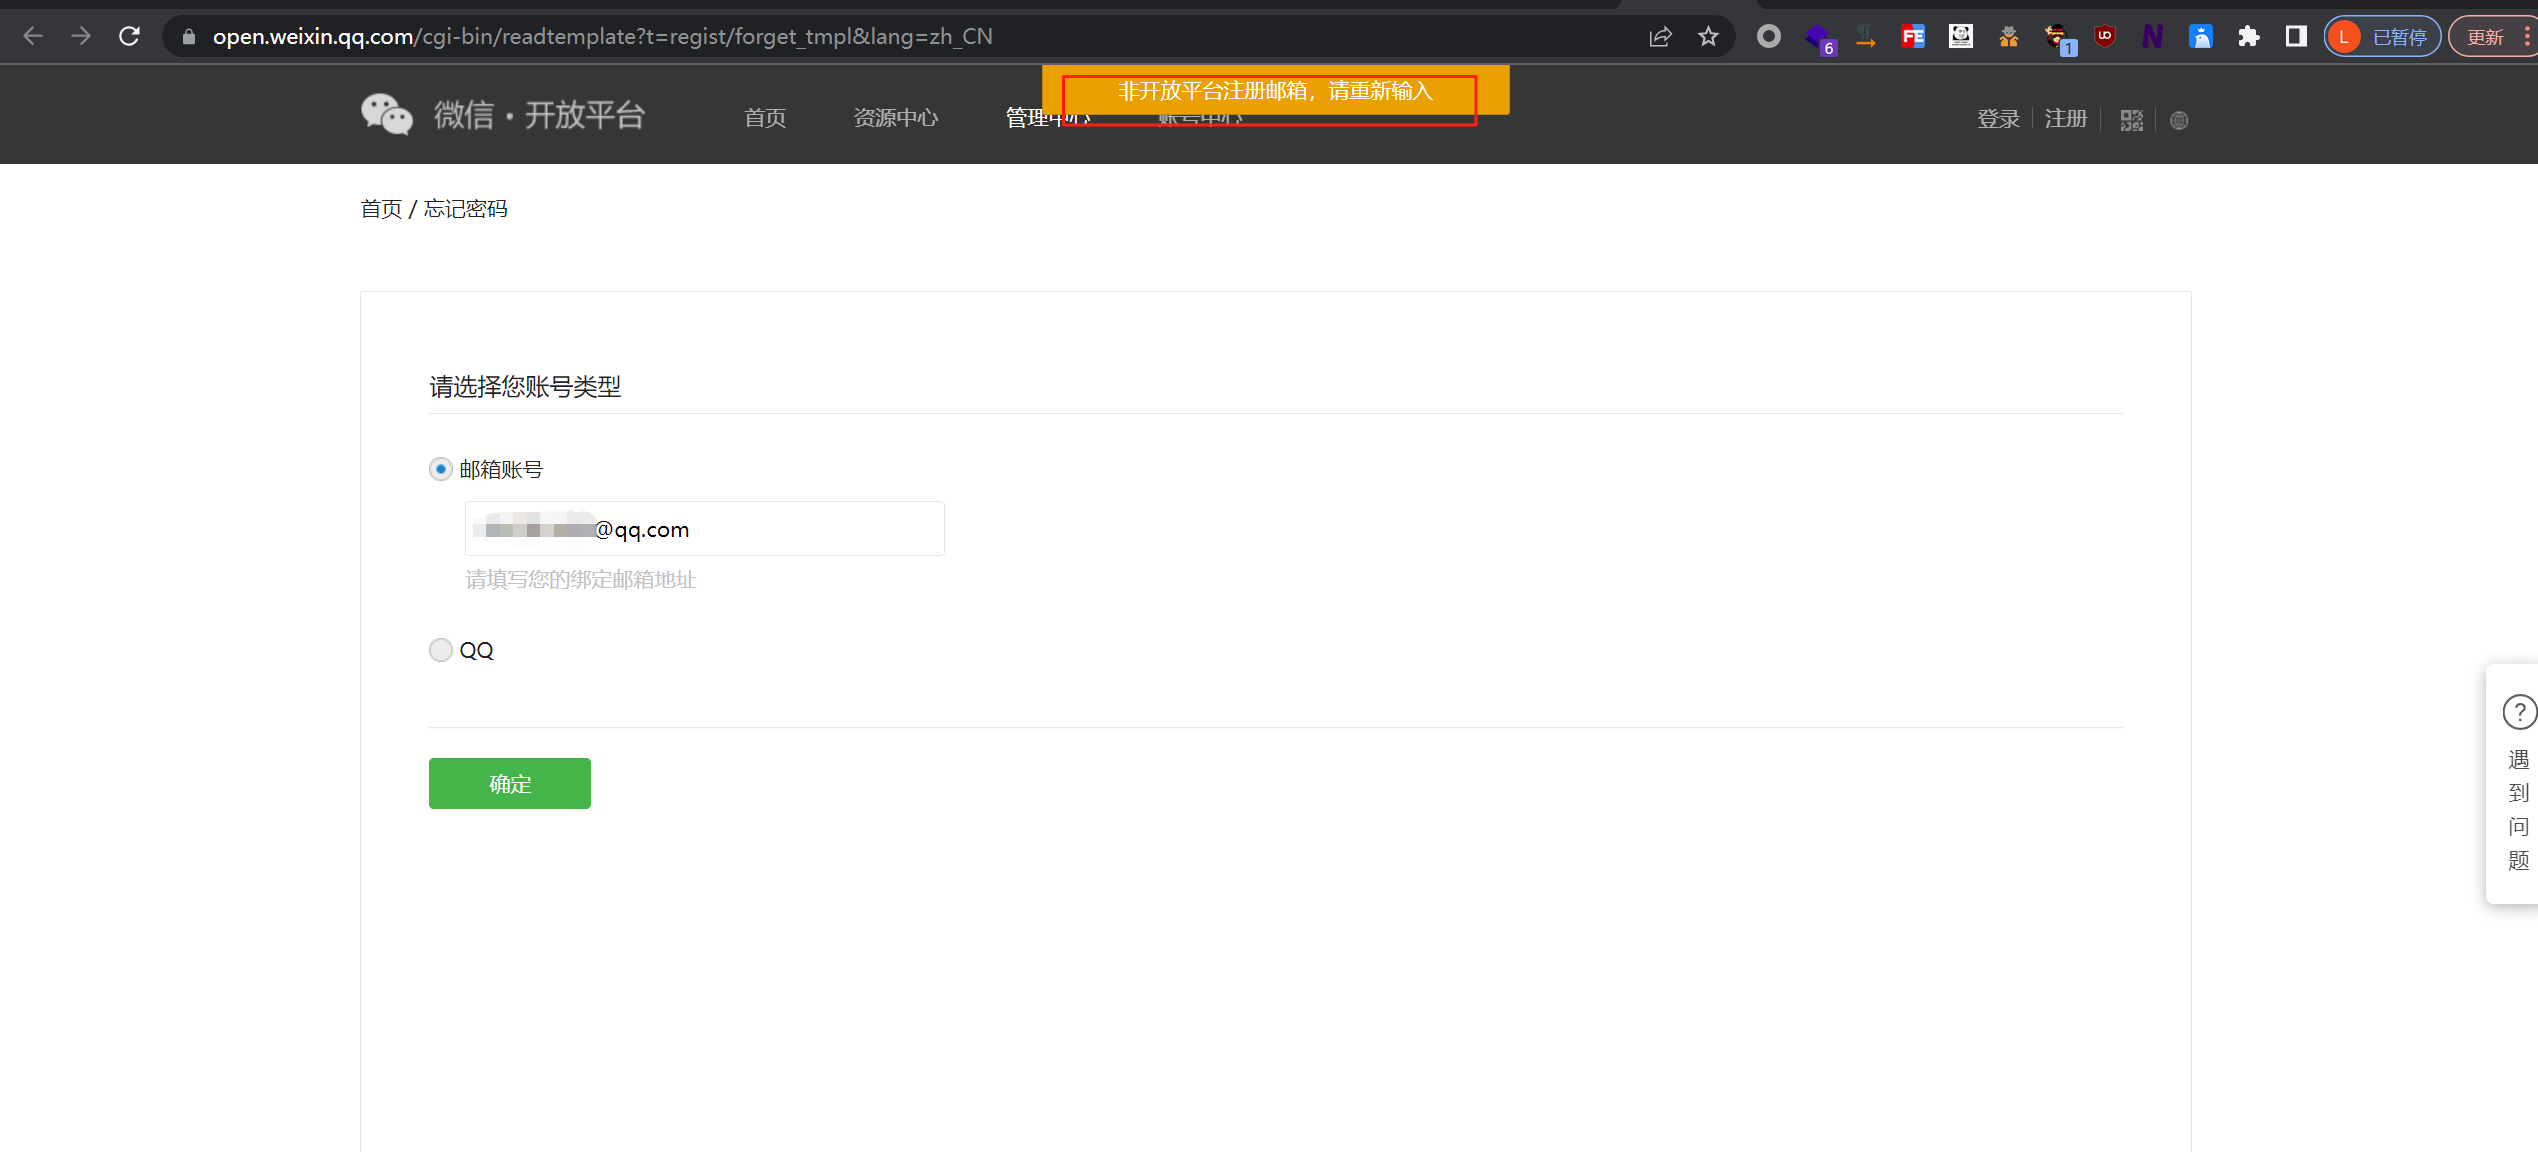Image resolution: width=2538 pixels, height=1152 pixels.
Task: Select the 邮箱账号 radio option
Action: (441, 469)
